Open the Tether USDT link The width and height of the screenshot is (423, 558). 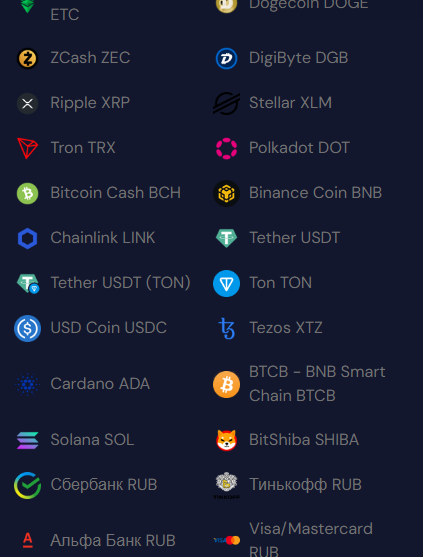(x=278, y=238)
